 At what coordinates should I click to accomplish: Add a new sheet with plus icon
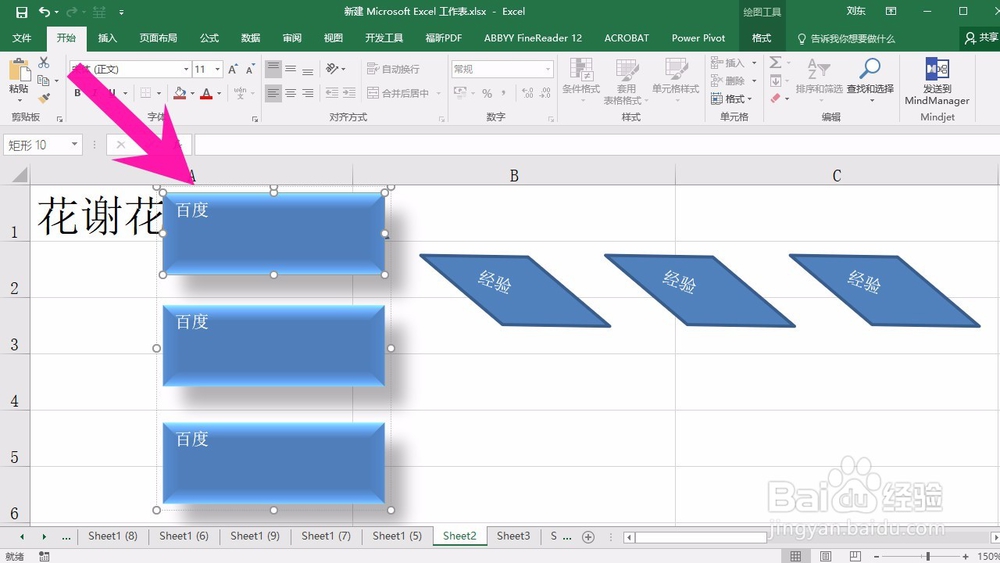click(588, 537)
